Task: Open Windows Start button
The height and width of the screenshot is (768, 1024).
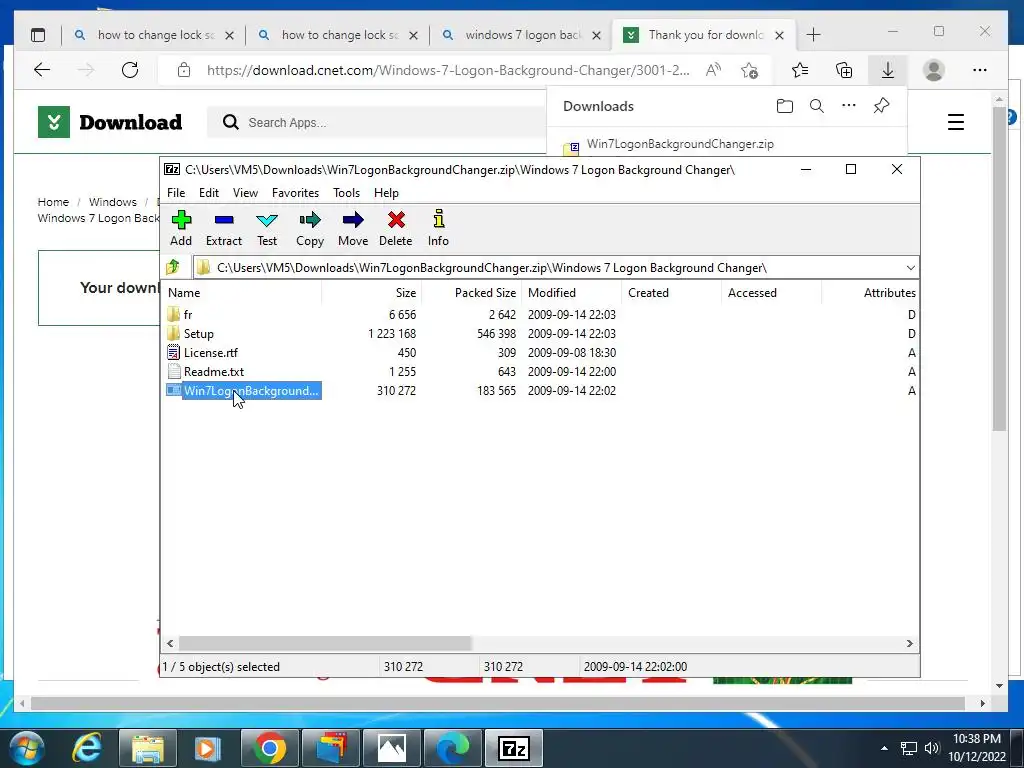Action: 27,748
